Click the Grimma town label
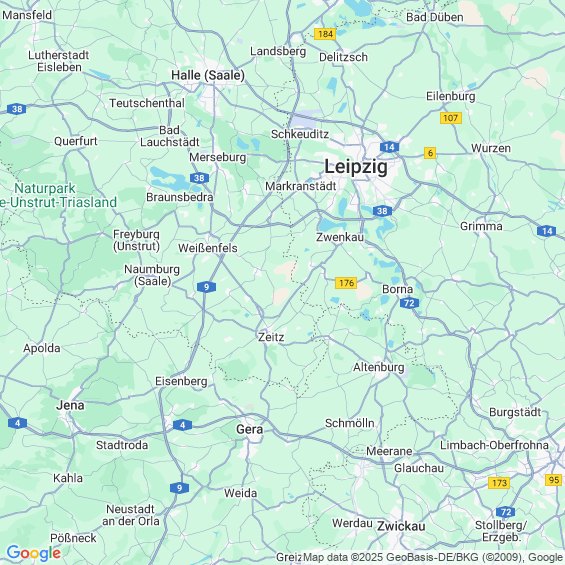This screenshot has height=565, width=565. click(x=481, y=226)
